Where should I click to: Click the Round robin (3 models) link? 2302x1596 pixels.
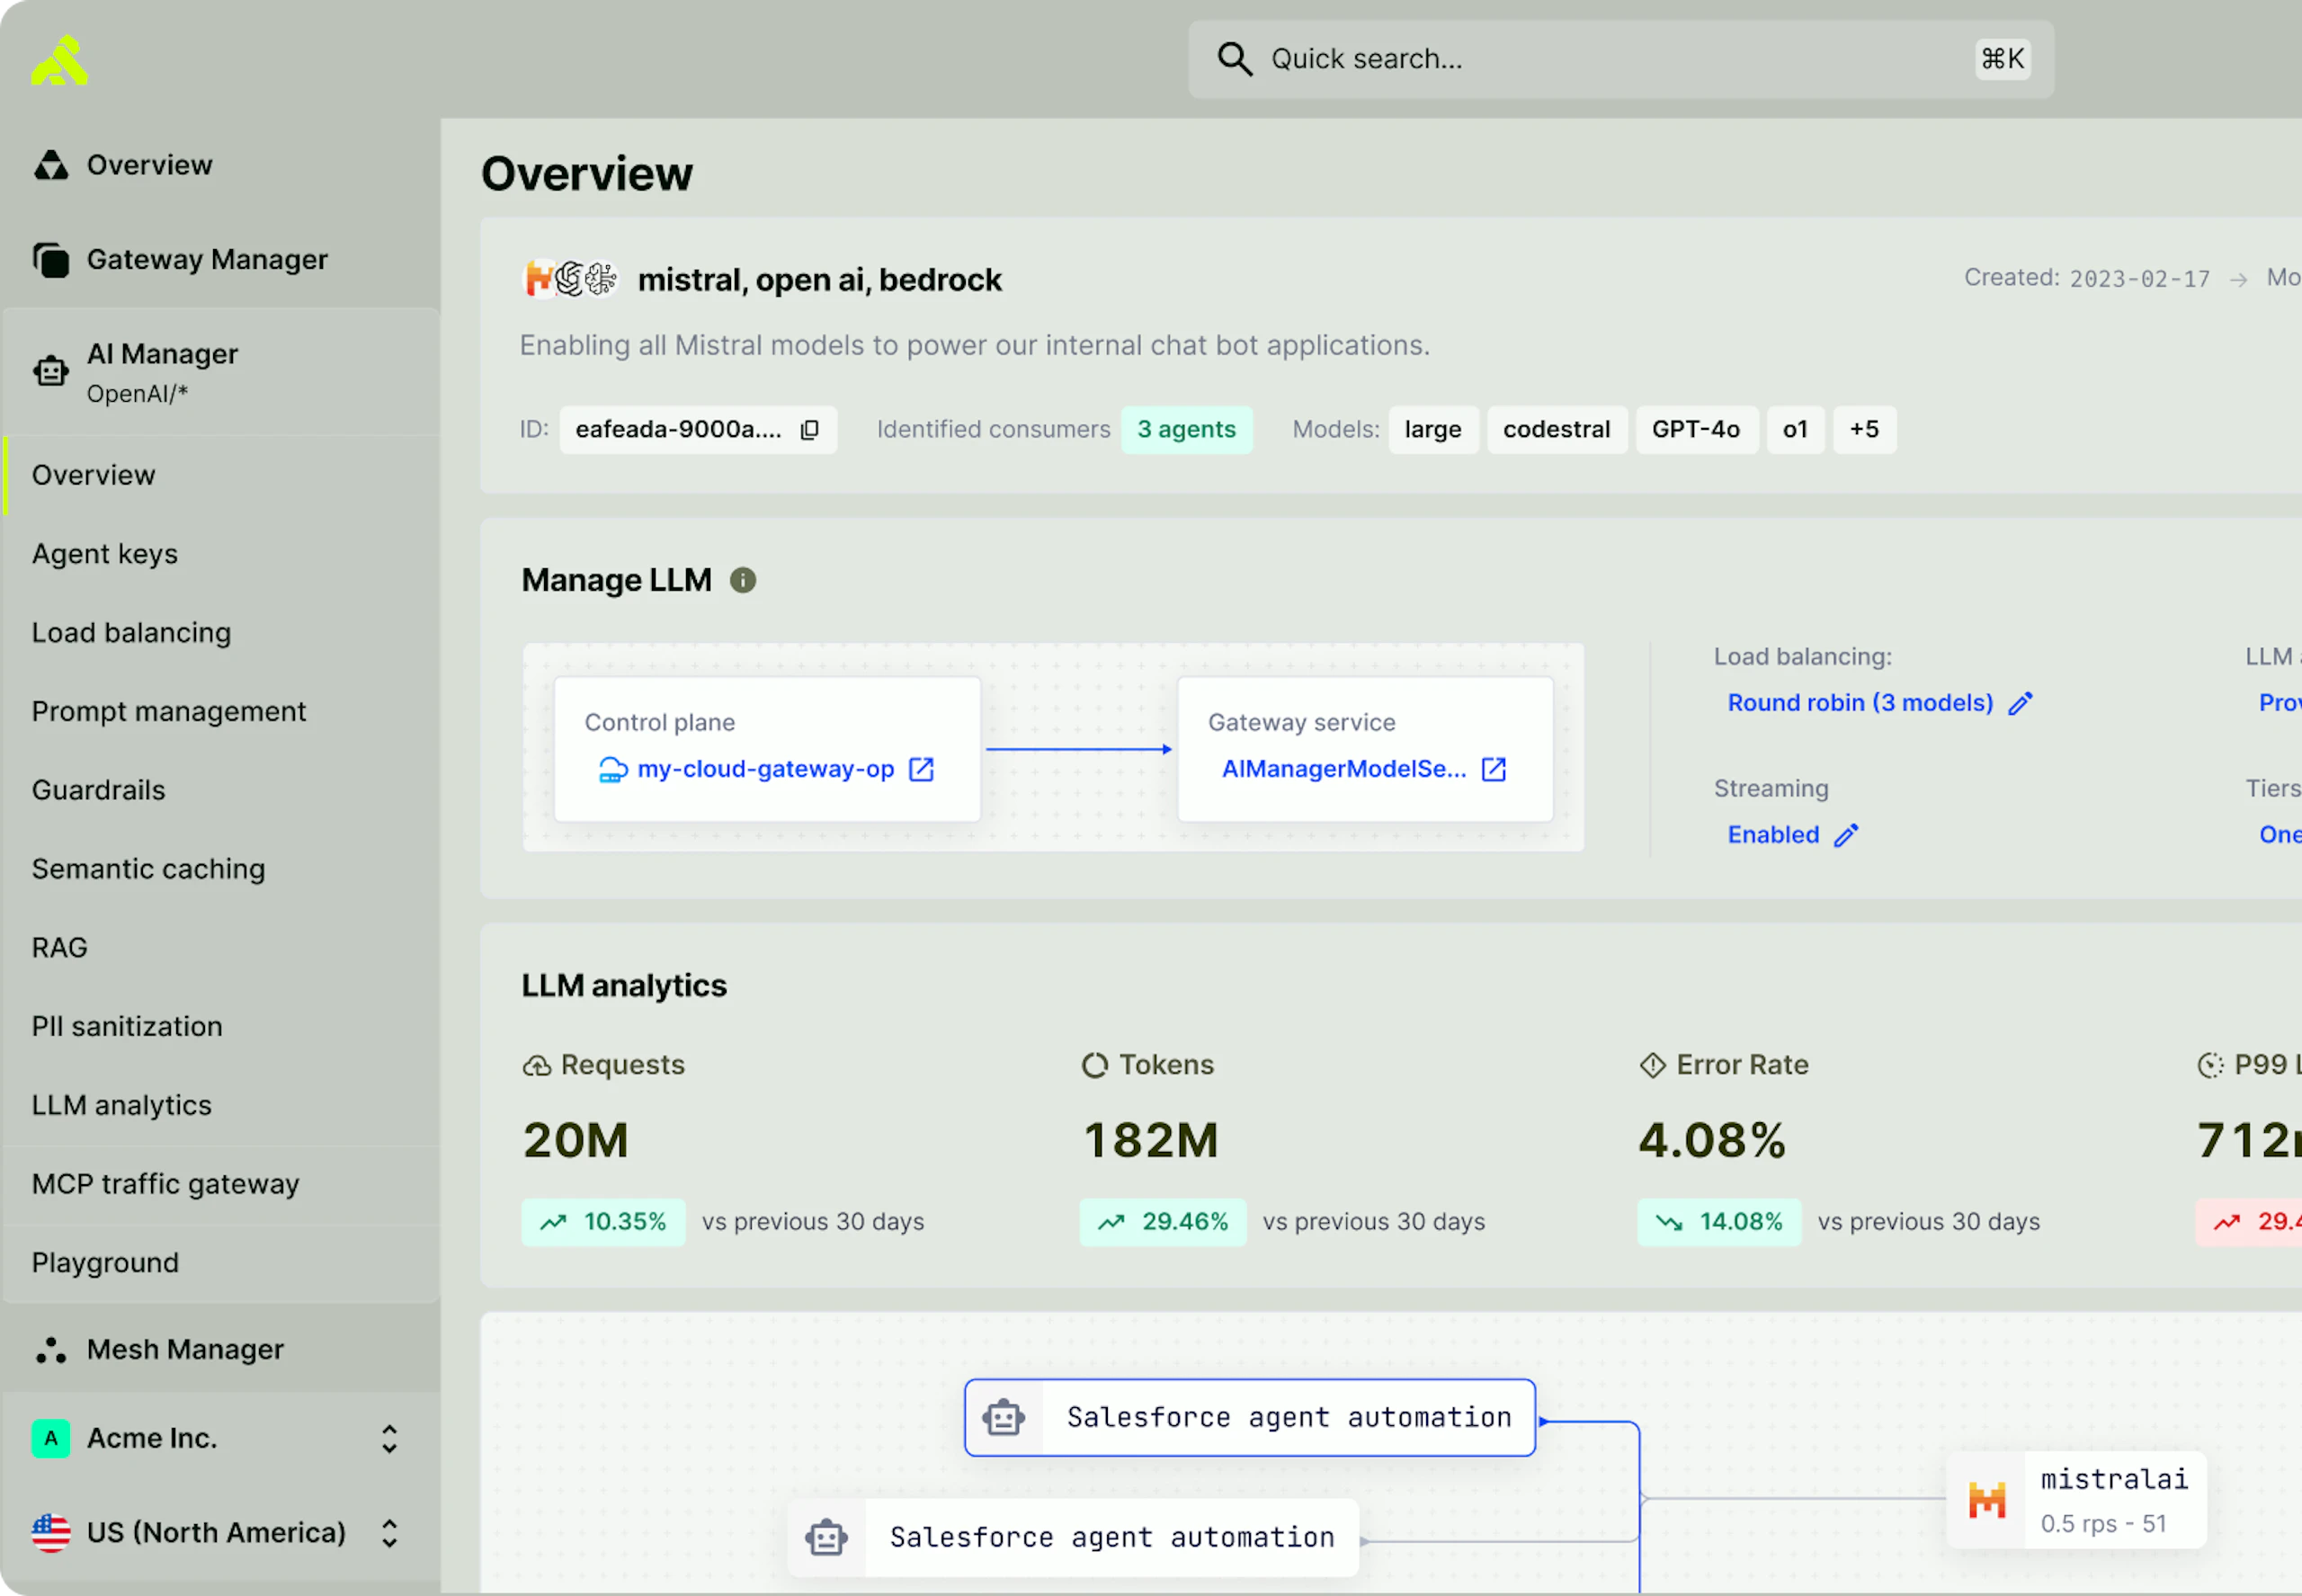1860,703
